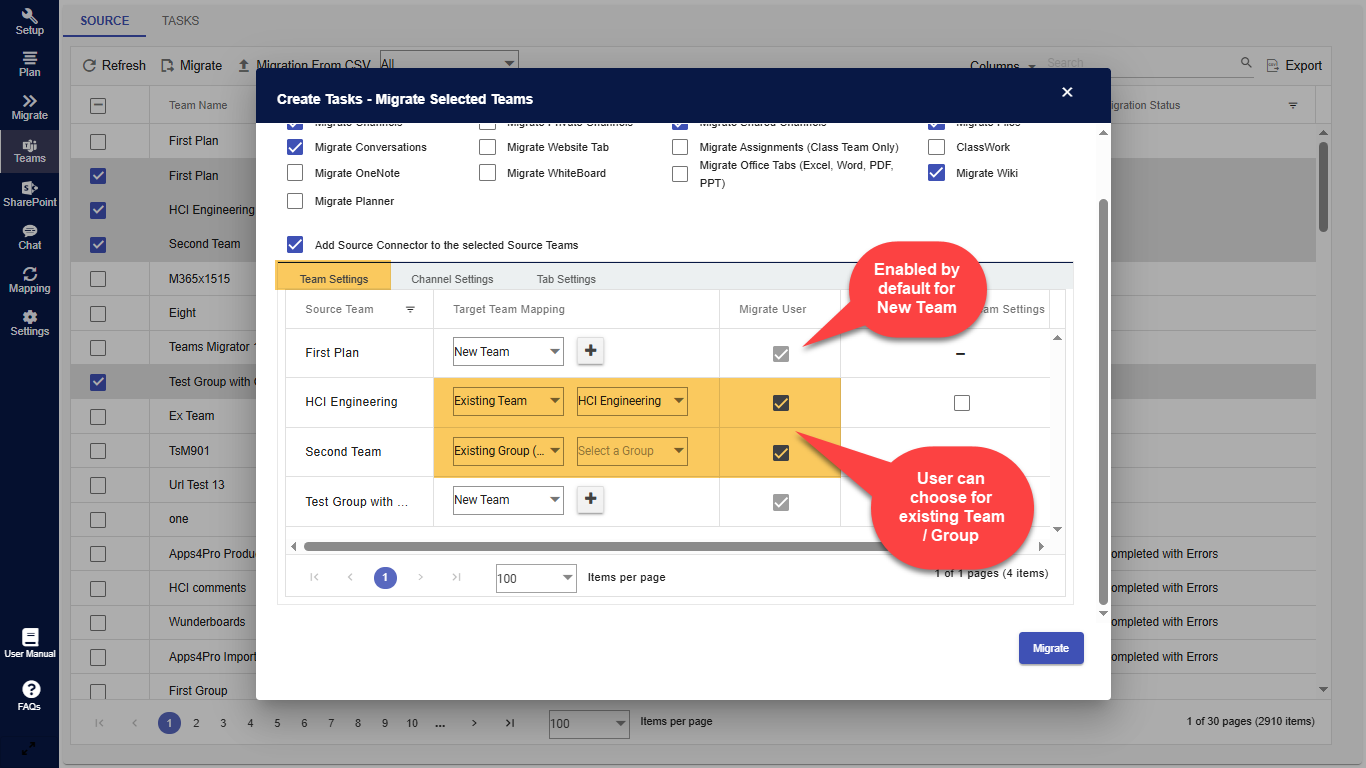The image size is (1366, 768).
Task: Add mapping with plus button for Test Group row
Action: 590,499
